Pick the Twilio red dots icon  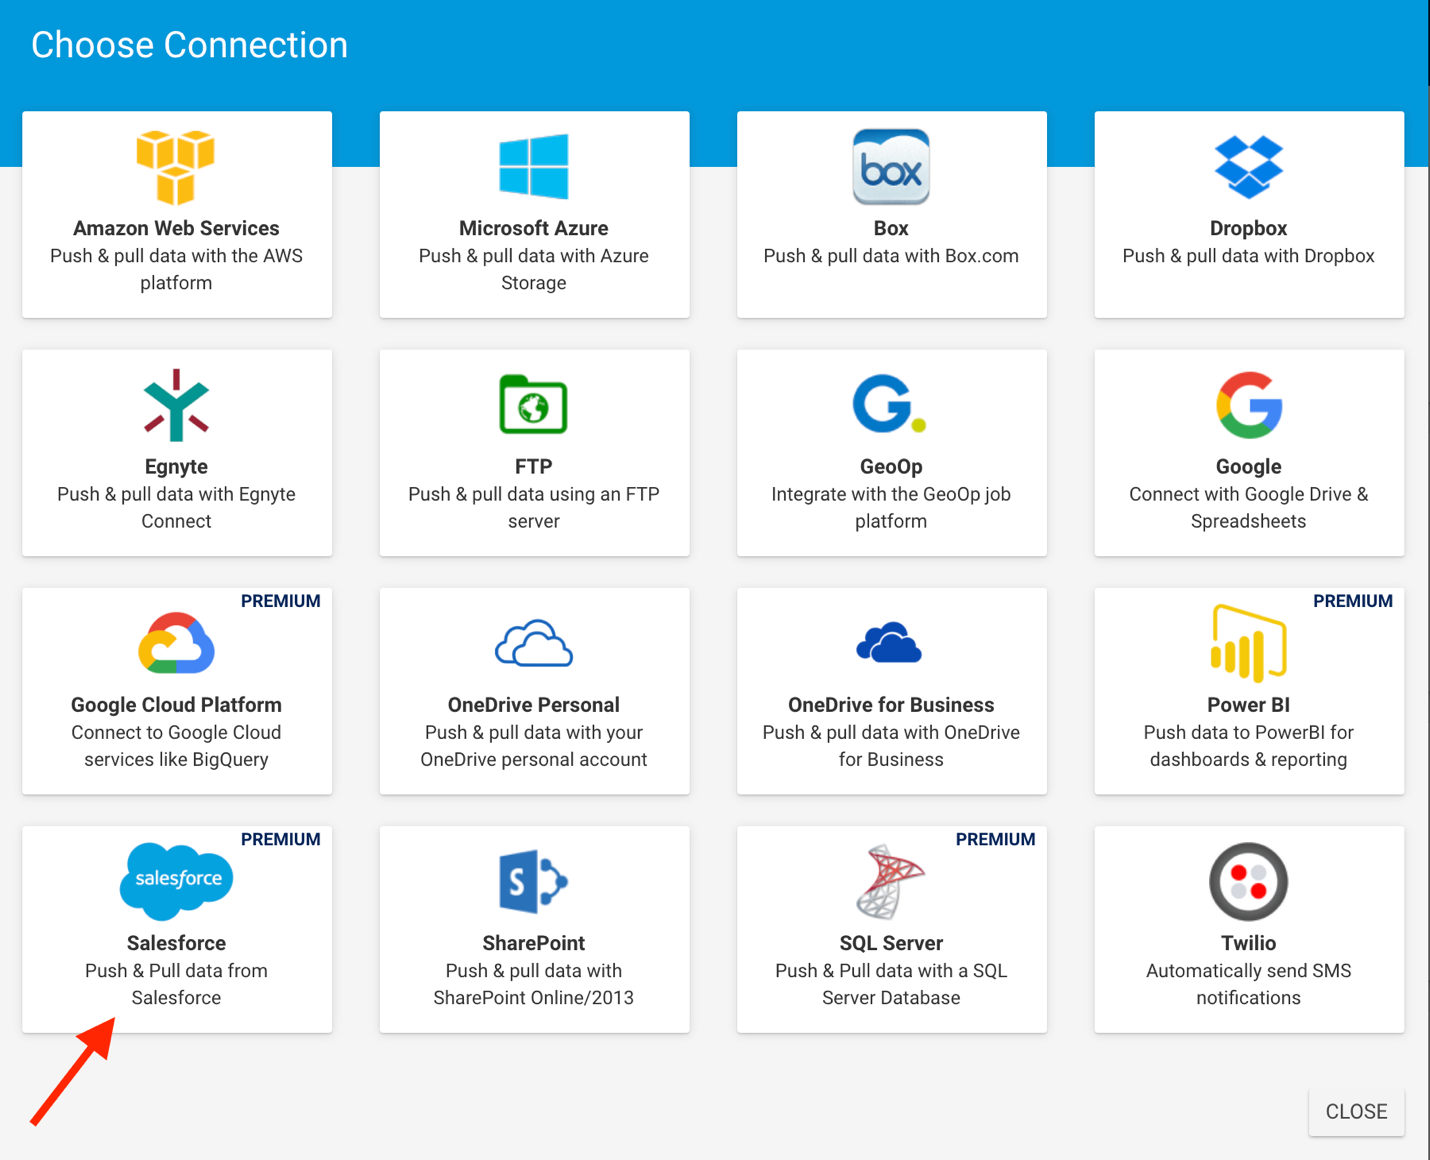[1249, 881]
